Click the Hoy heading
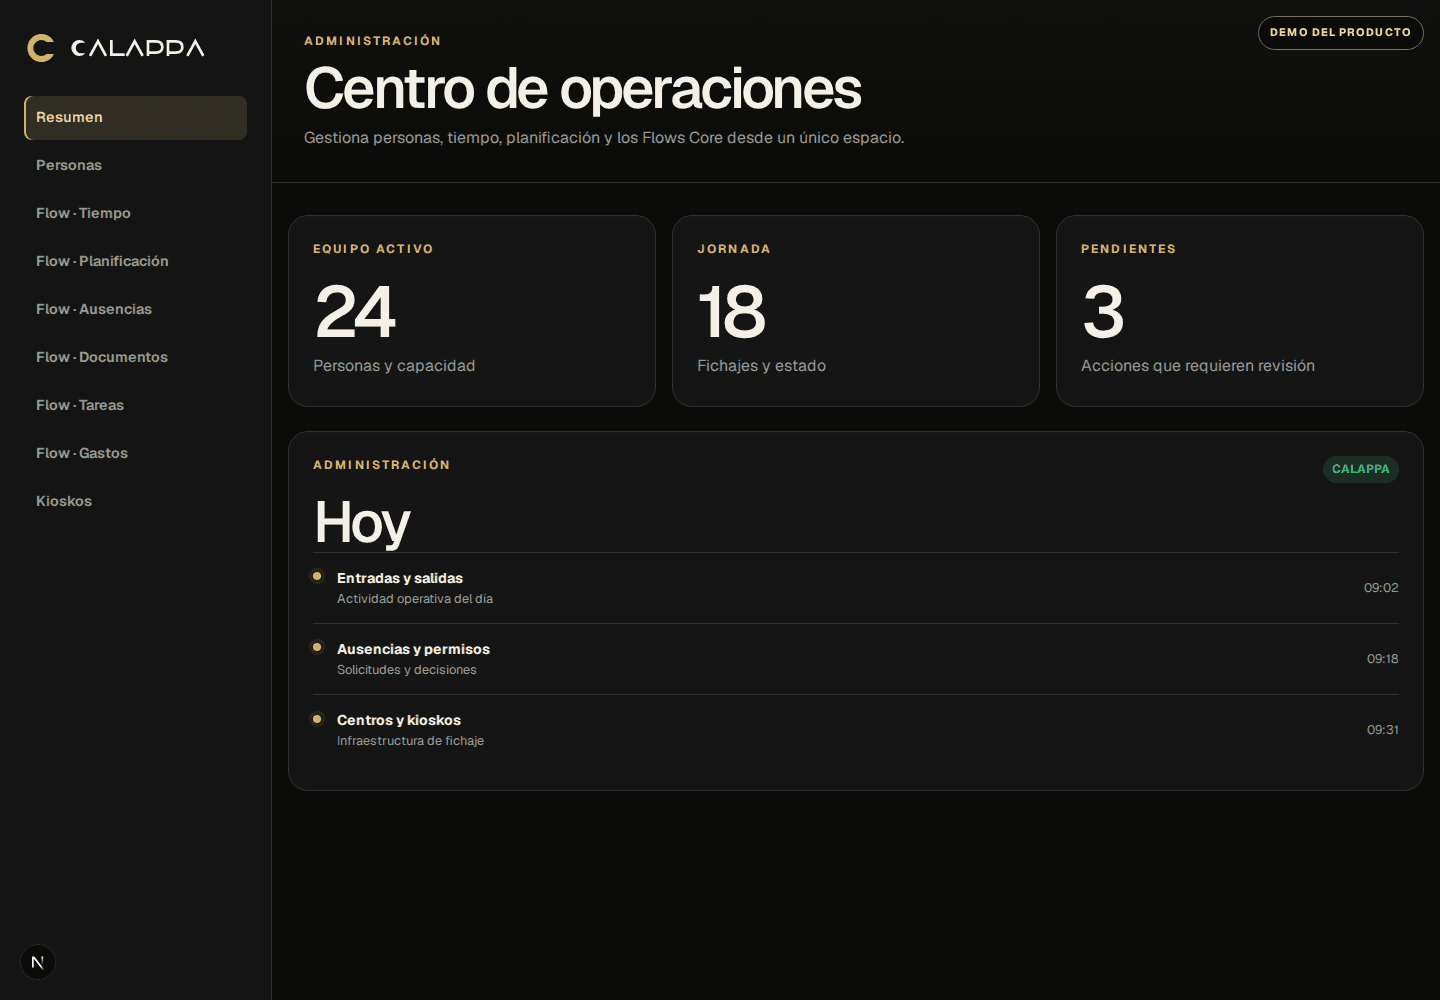The width and height of the screenshot is (1440, 1000). tap(362, 523)
